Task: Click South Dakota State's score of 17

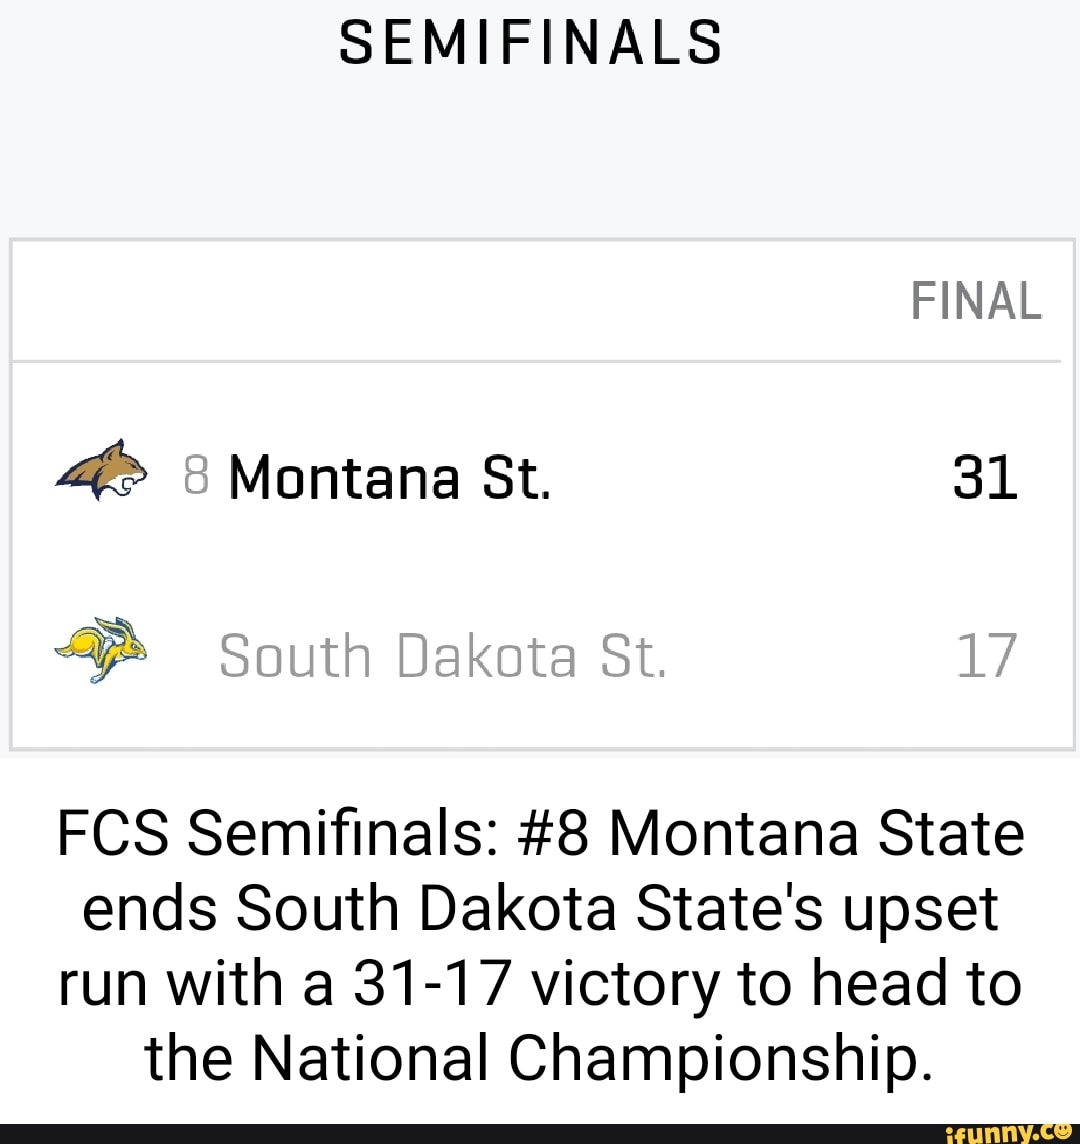Action: pos(986,656)
